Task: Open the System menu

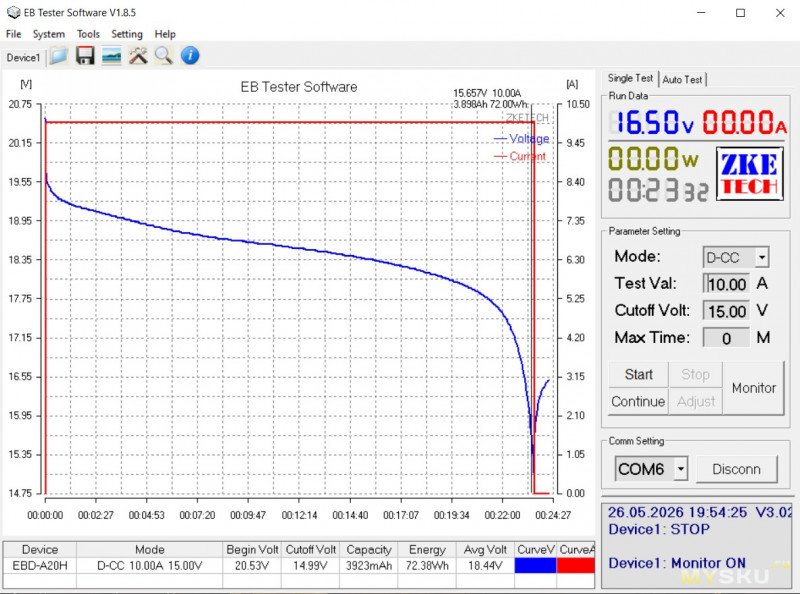Action: tap(49, 34)
